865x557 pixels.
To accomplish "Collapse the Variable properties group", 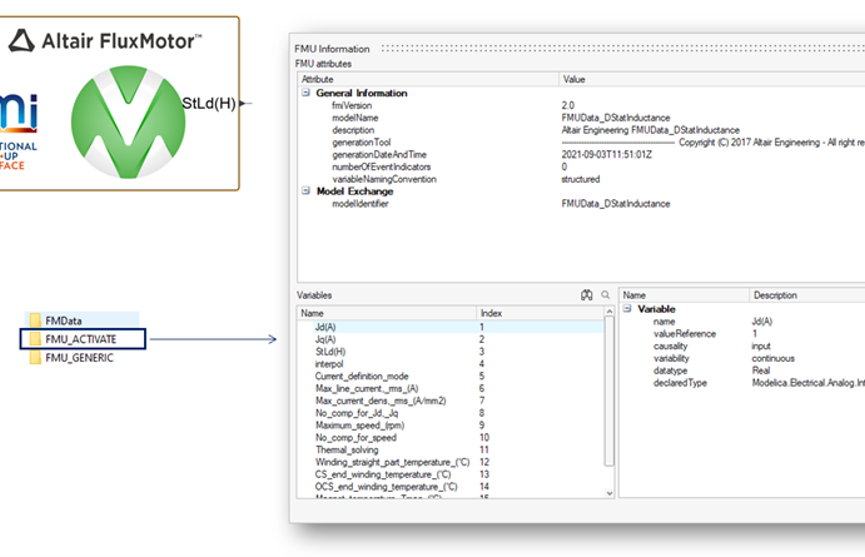I will click(x=627, y=308).
